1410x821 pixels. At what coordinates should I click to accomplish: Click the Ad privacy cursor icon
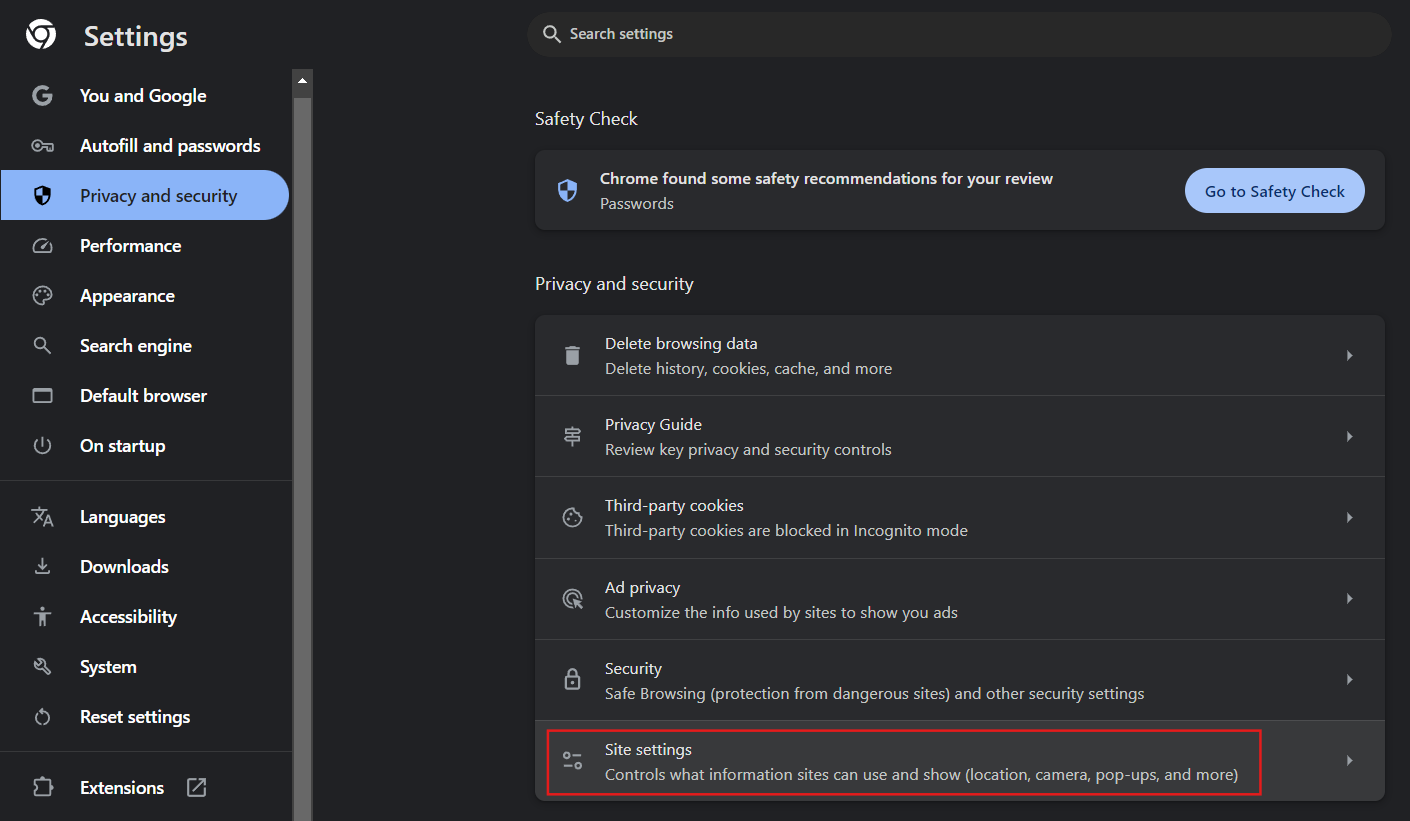[572, 599]
